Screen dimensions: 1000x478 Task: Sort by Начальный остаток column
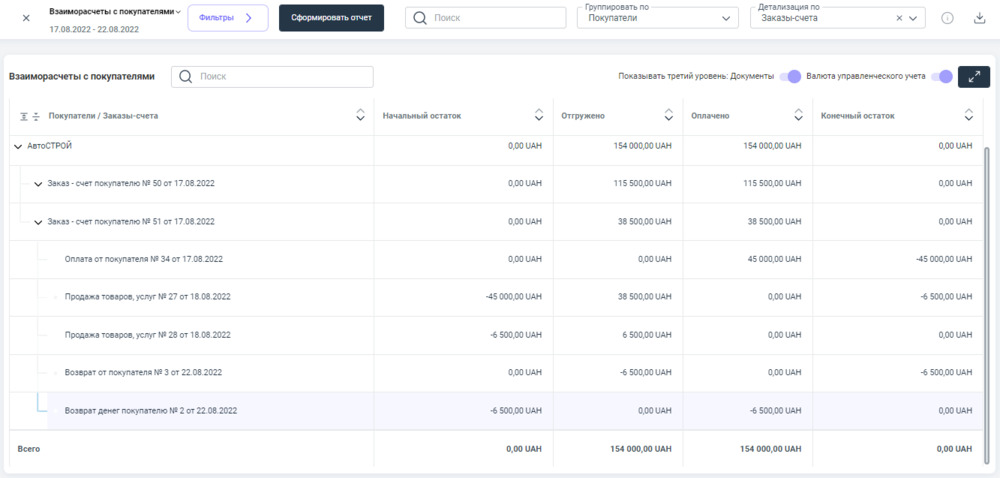(540, 116)
